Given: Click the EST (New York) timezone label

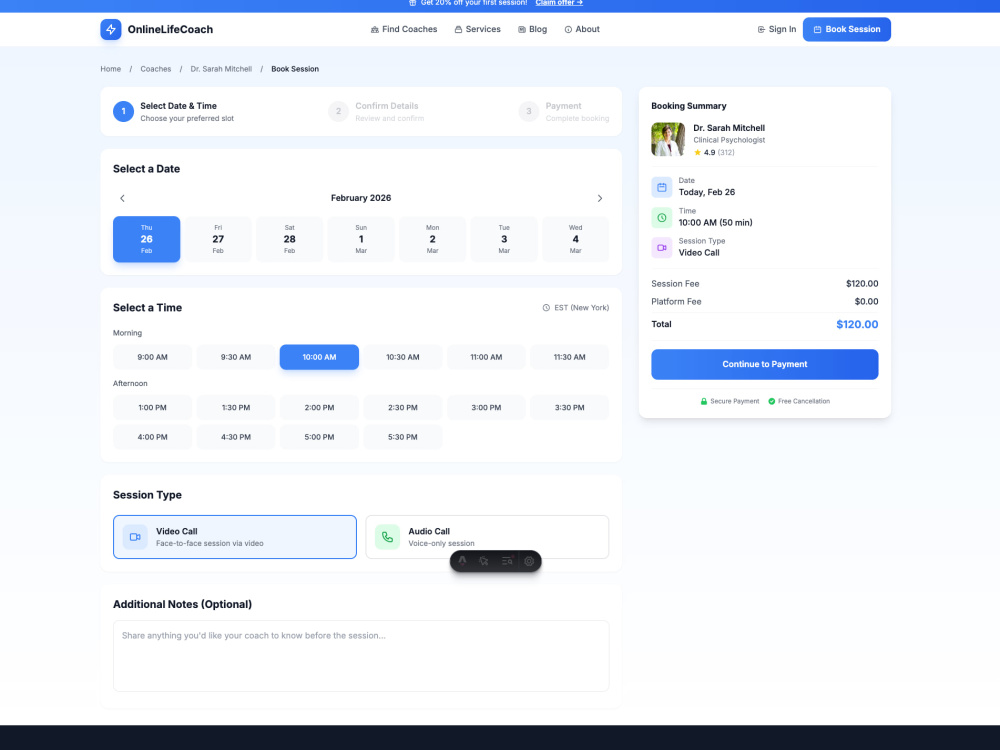Looking at the screenshot, I should tap(582, 308).
